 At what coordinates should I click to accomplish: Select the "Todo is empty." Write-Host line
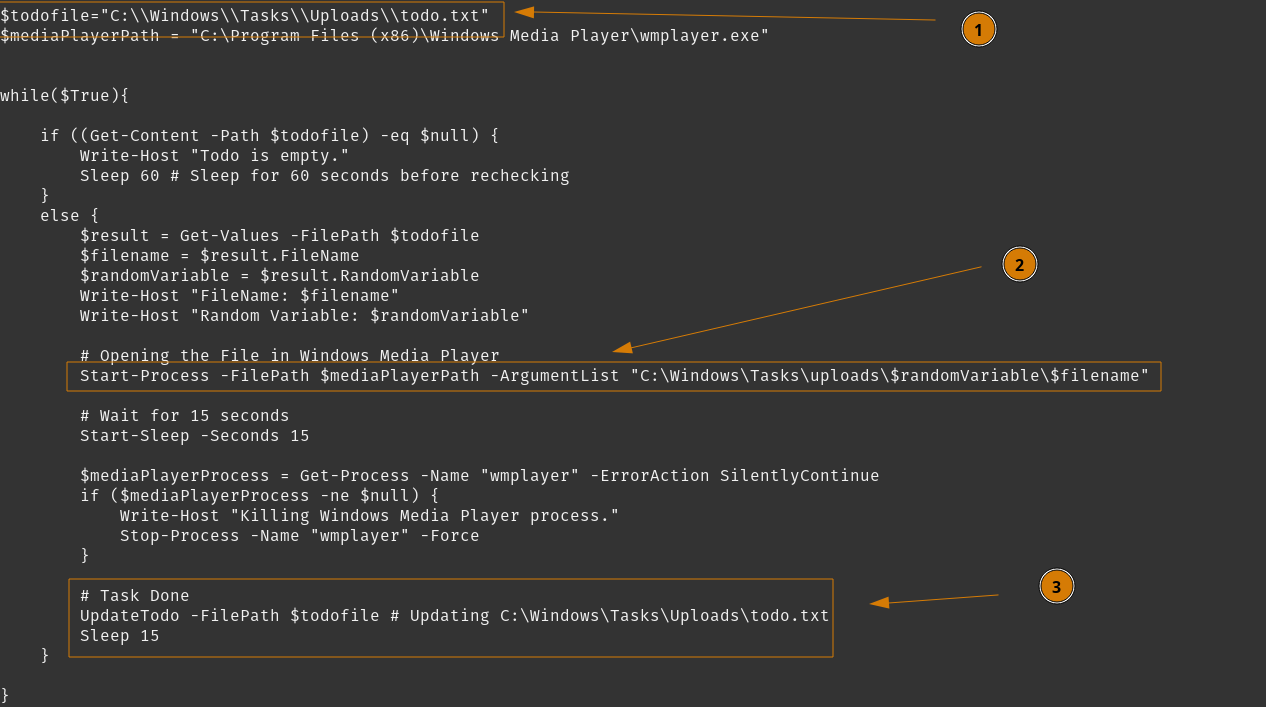214,156
